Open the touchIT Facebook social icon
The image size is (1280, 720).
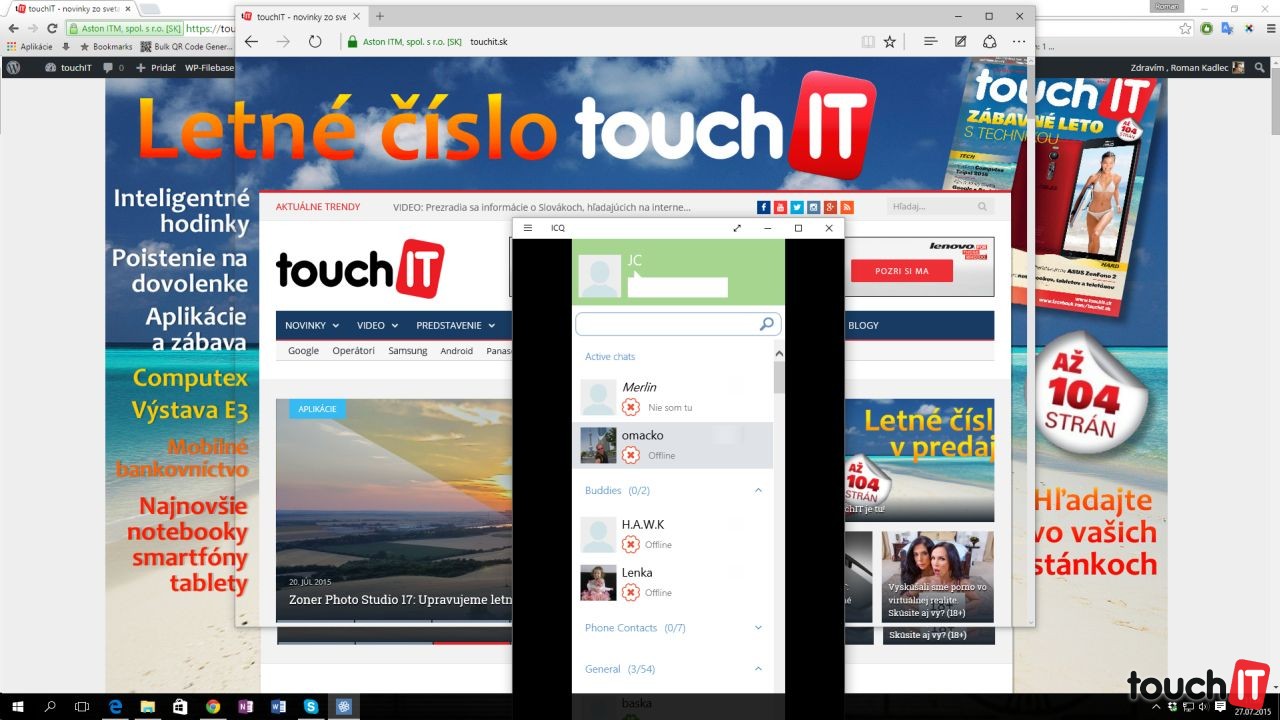pos(764,207)
